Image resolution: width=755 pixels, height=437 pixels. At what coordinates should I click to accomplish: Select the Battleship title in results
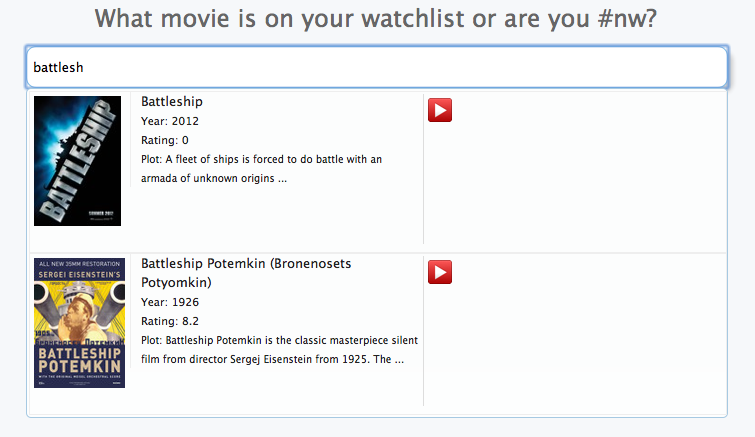click(x=172, y=102)
